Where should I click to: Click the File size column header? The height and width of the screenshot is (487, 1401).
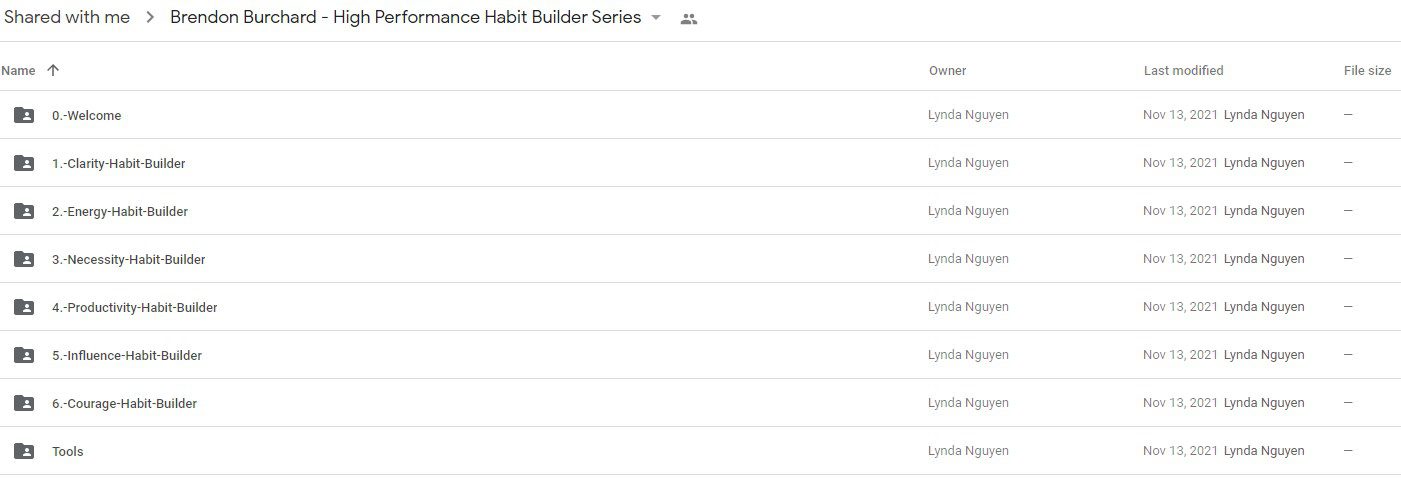click(x=1368, y=71)
